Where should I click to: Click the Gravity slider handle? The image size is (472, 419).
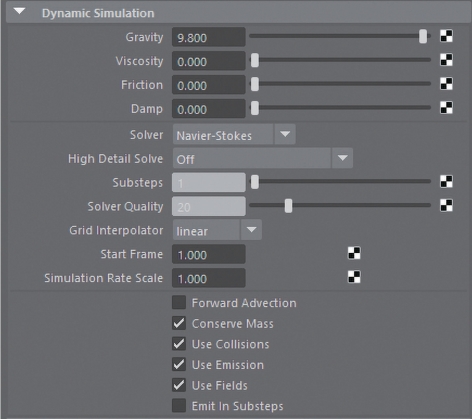point(423,36)
